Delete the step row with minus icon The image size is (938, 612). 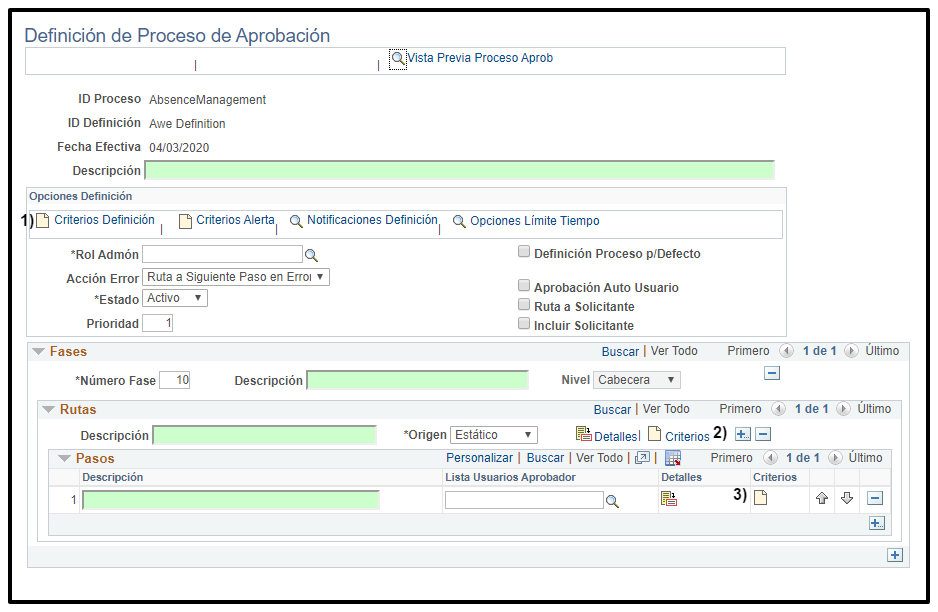pyautogui.click(x=875, y=498)
